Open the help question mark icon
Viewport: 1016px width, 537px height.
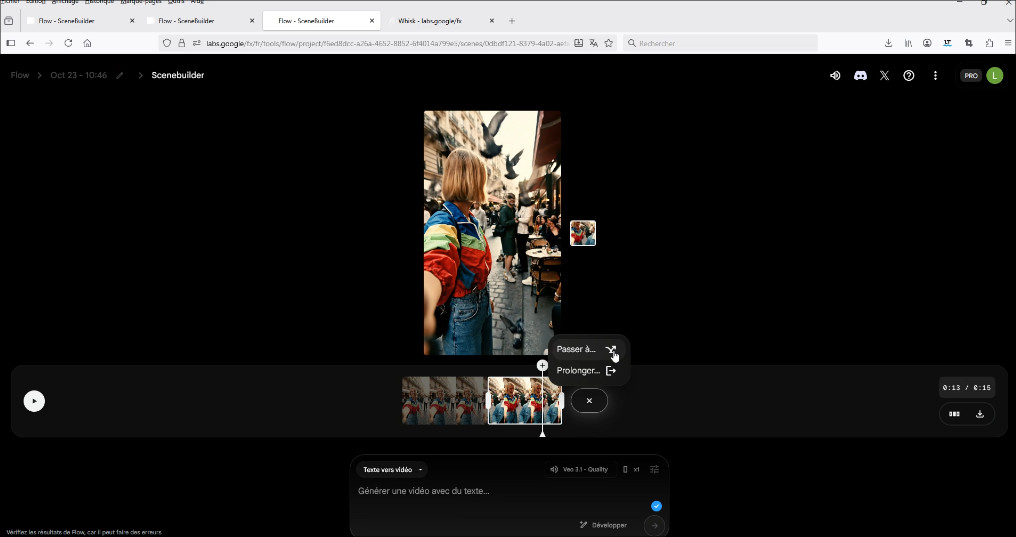coord(908,76)
